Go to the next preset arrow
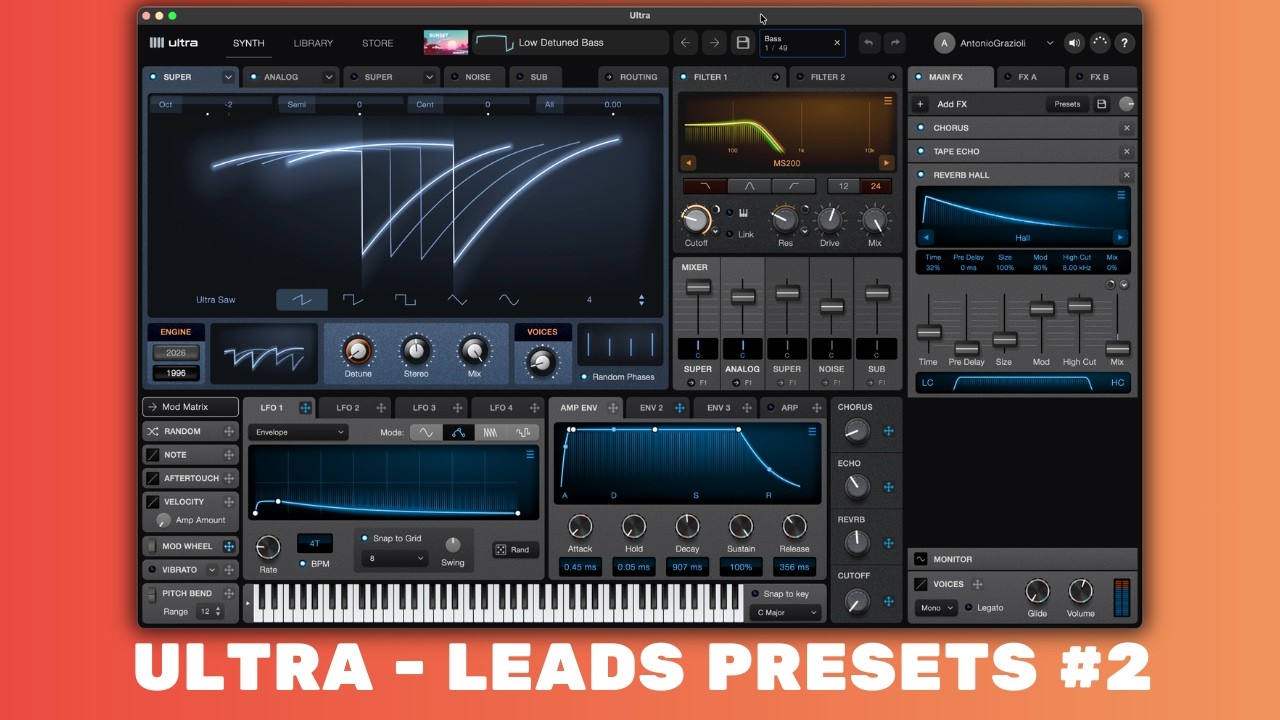 (713, 43)
